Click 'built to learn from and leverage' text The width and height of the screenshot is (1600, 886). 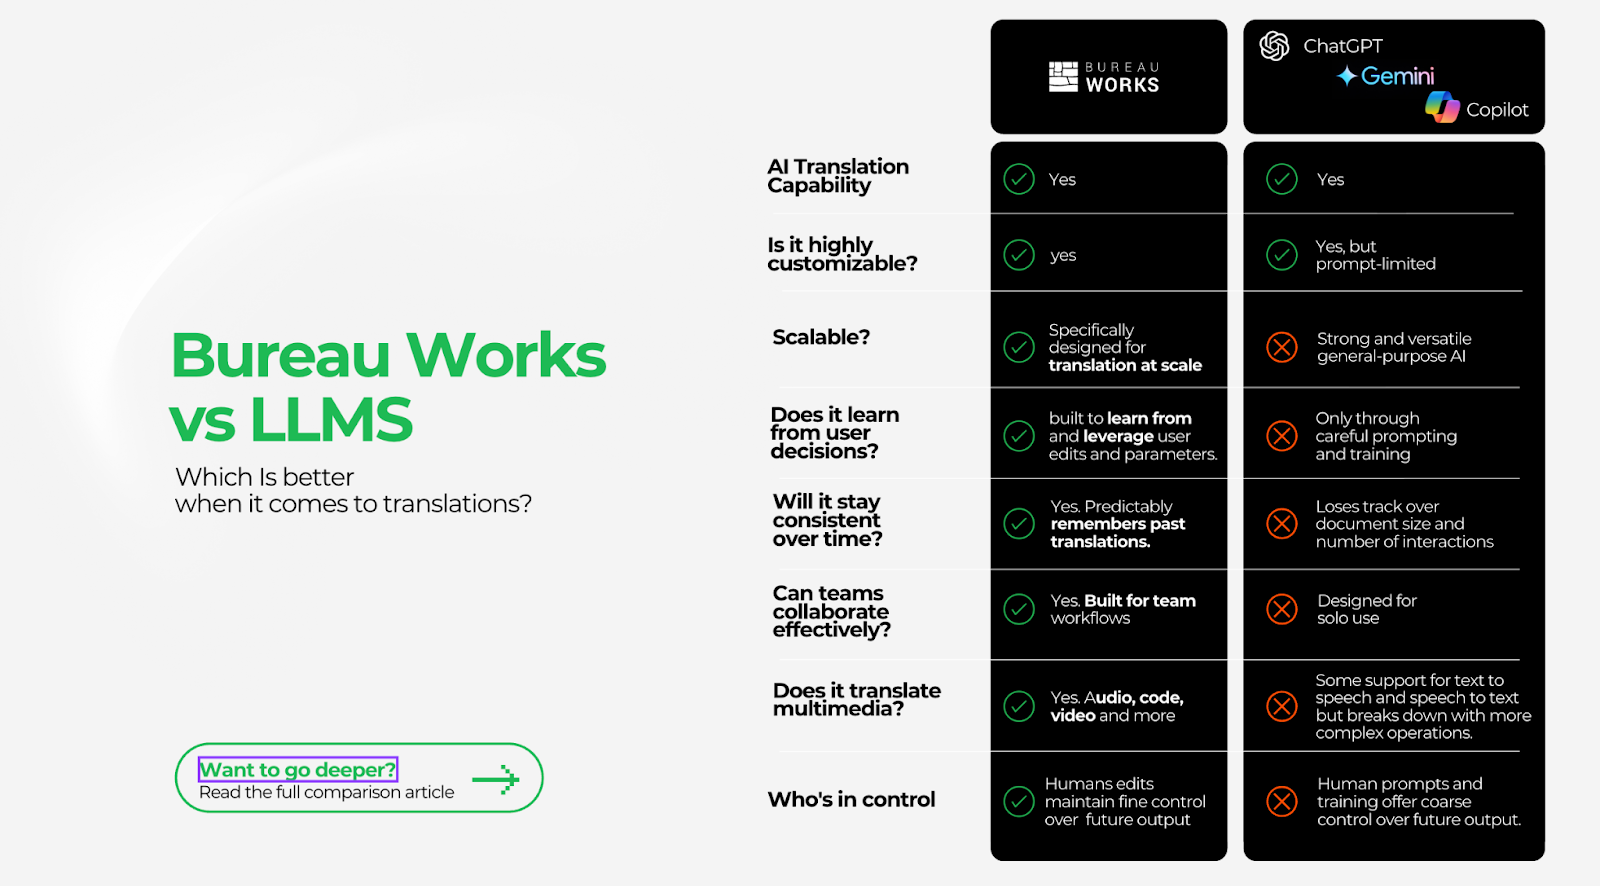pyautogui.click(x=1133, y=436)
